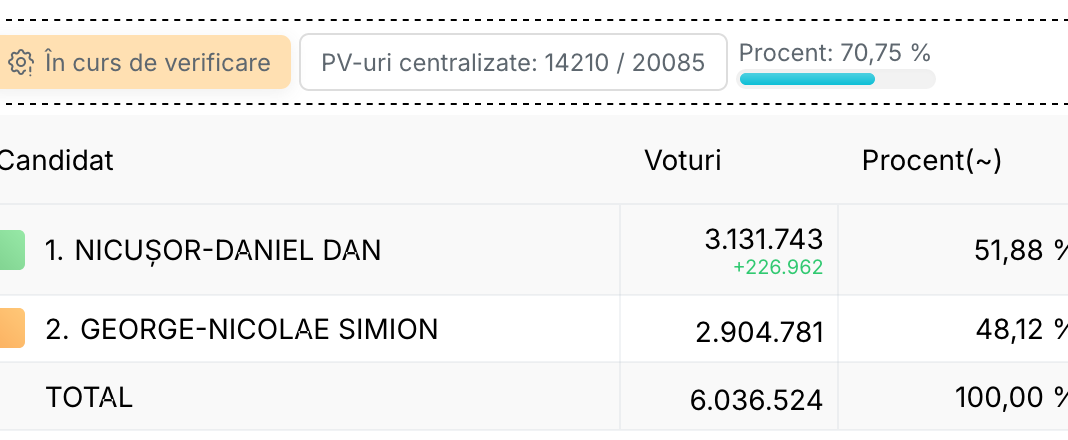
Task: Click the green +226.962 vote difference
Action: [x=778, y=267]
